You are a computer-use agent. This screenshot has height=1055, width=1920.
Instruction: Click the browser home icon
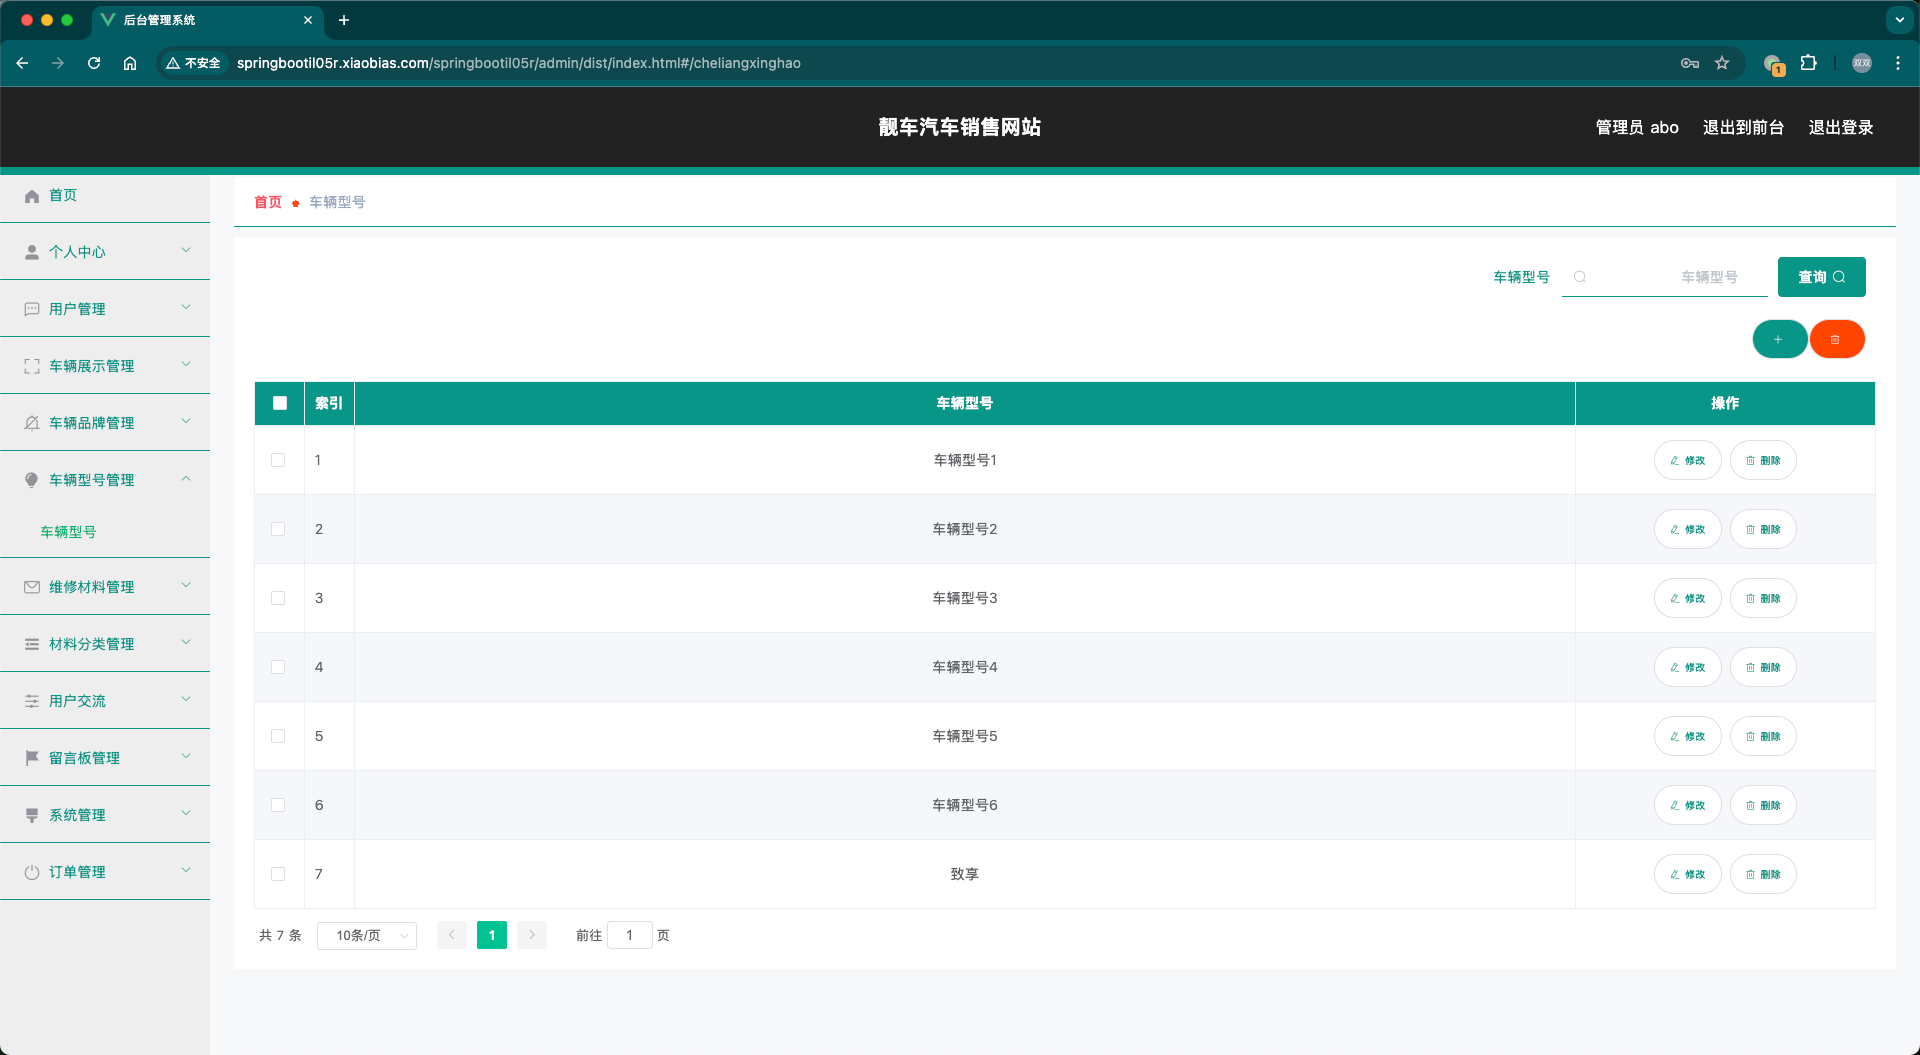(130, 63)
